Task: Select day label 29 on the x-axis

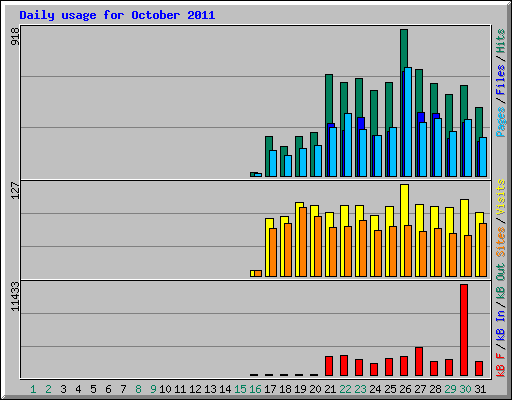Action: (x=450, y=389)
